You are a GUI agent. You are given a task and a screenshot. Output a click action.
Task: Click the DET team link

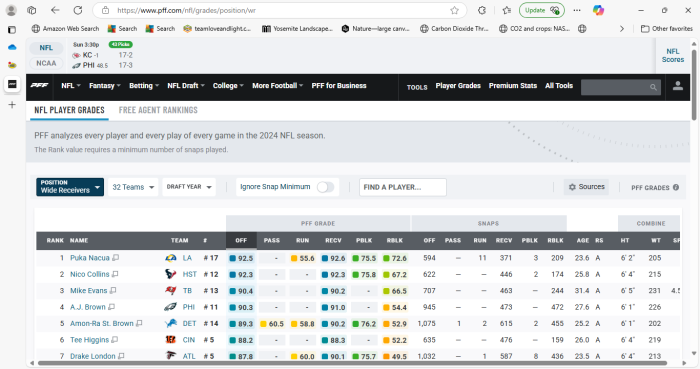tap(189, 323)
